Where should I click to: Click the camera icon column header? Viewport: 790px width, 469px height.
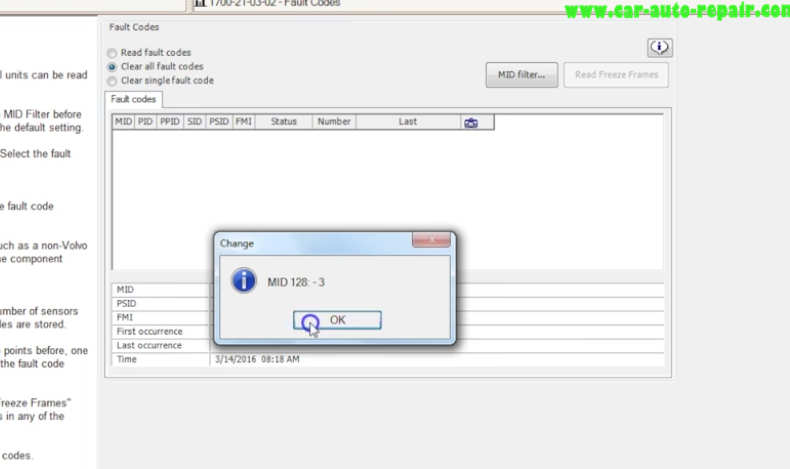470,122
